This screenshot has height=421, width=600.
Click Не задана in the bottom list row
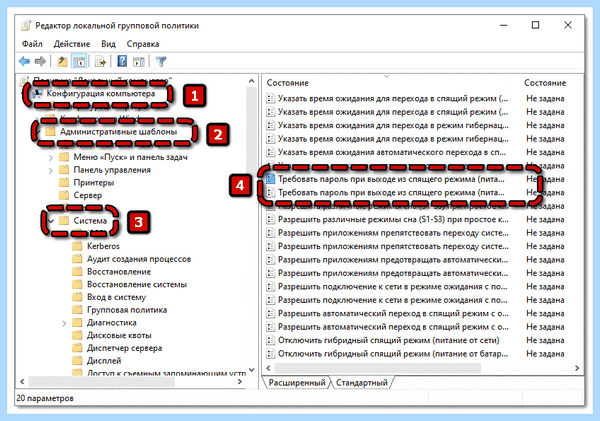click(545, 354)
